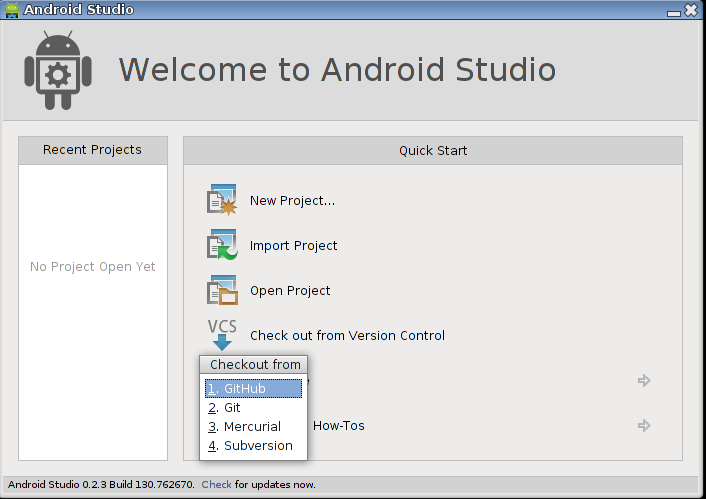Choose Import Project label
This screenshot has width=706, height=499.
click(293, 245)
